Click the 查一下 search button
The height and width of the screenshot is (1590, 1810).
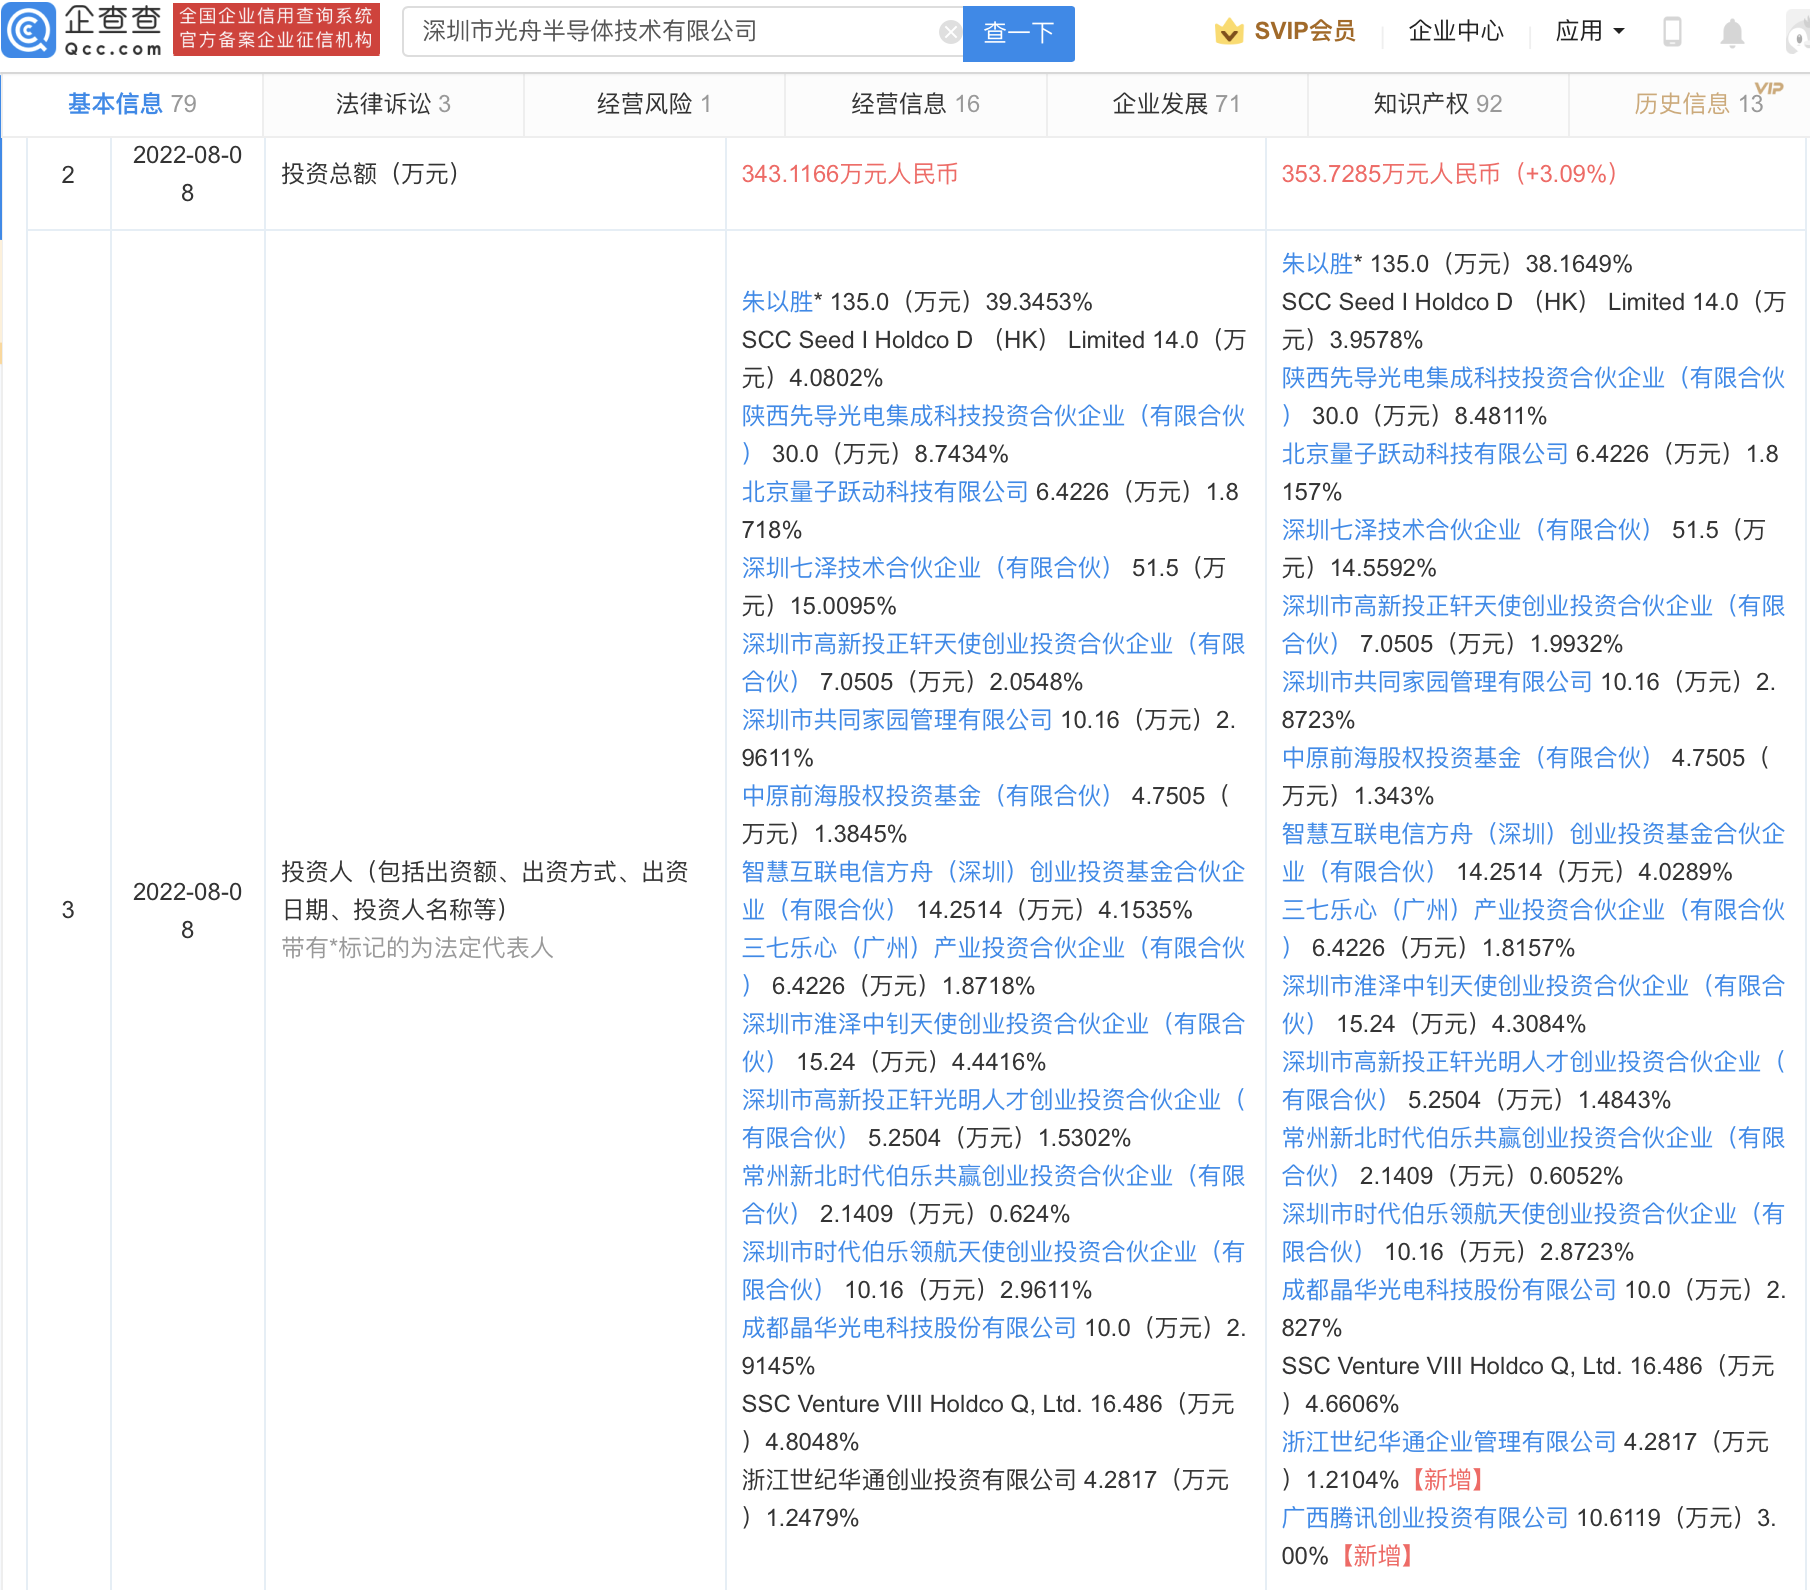pos(1018,33)
